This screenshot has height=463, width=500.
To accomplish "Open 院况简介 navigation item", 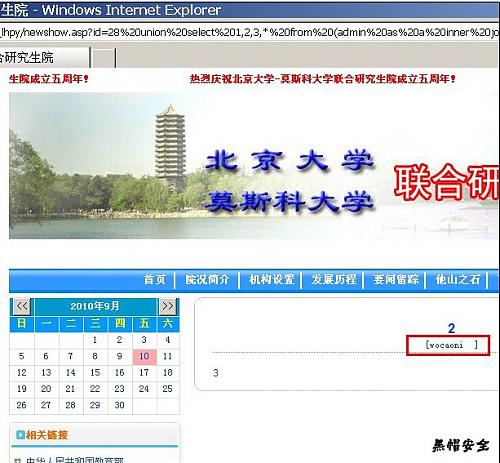I will [207, 279].
